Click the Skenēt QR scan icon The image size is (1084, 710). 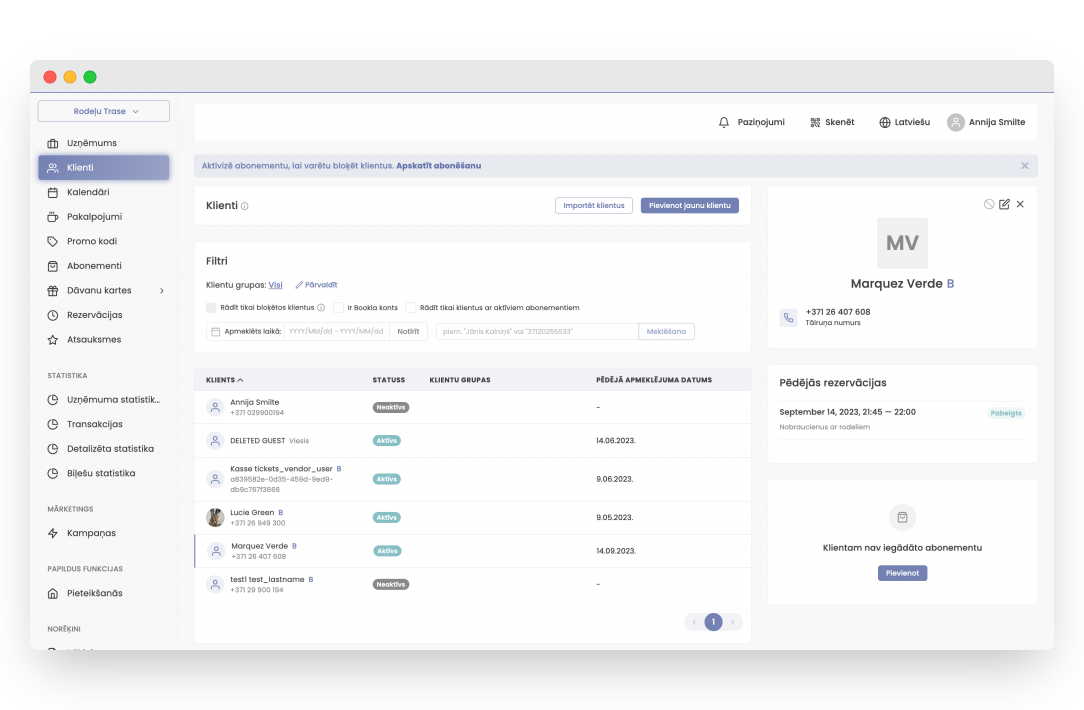point(815,122)
